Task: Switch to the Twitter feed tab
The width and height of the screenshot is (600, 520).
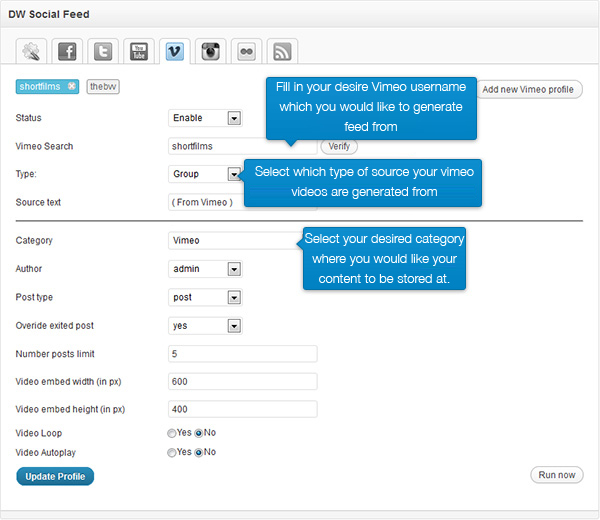Action: pyautogui.click(x=103, y=51)
